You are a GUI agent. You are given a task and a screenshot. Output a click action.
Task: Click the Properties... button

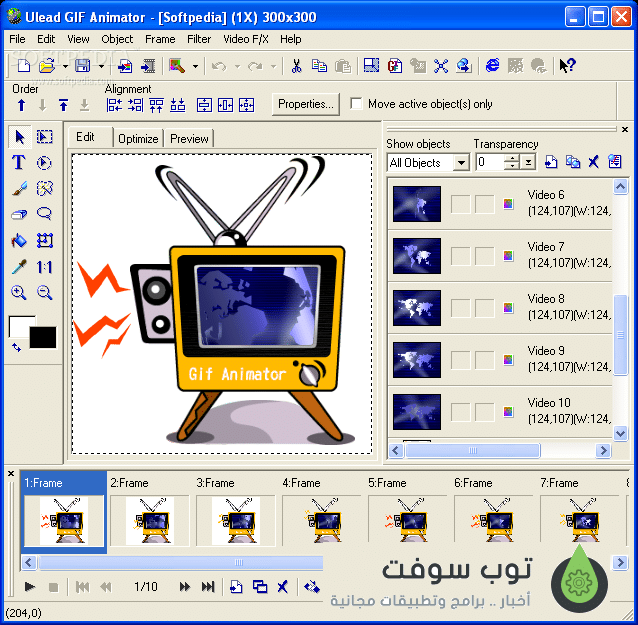[306, 104]
